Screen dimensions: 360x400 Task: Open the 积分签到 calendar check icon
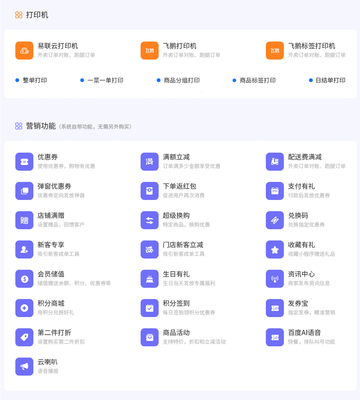coord(149,308)
